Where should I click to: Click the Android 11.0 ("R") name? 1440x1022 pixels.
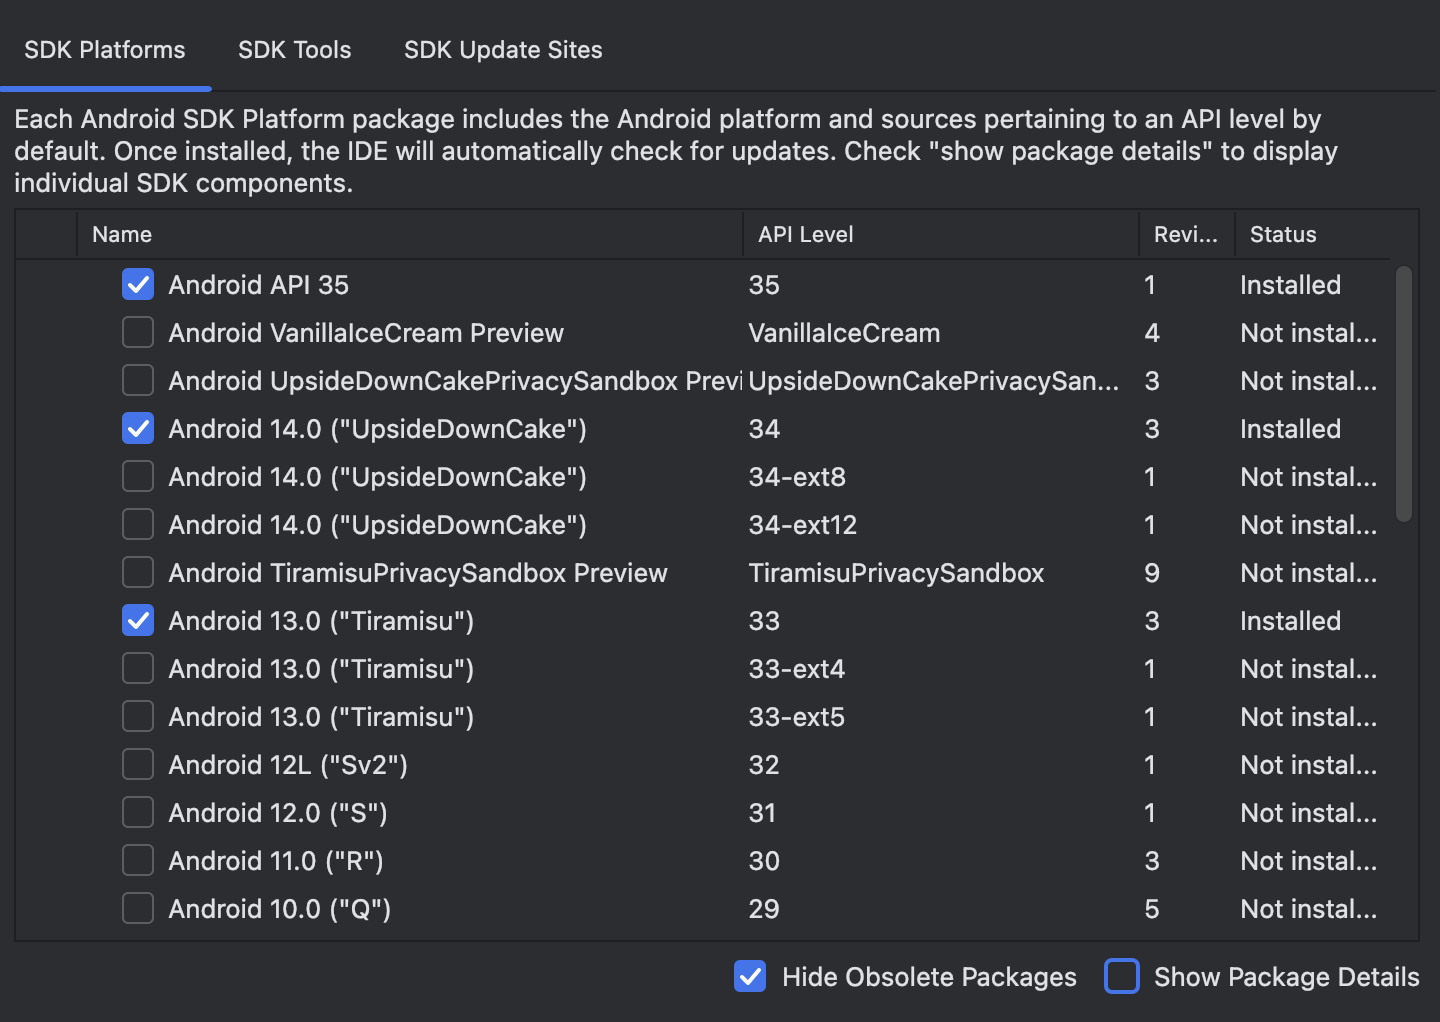(276, 861)
